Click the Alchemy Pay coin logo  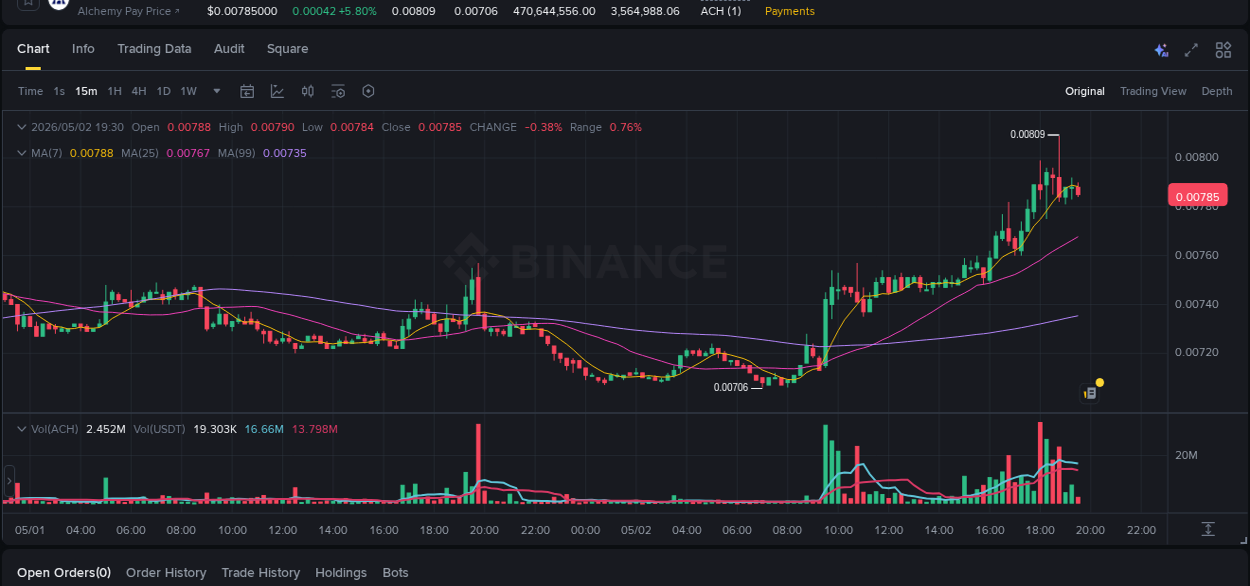59,4
